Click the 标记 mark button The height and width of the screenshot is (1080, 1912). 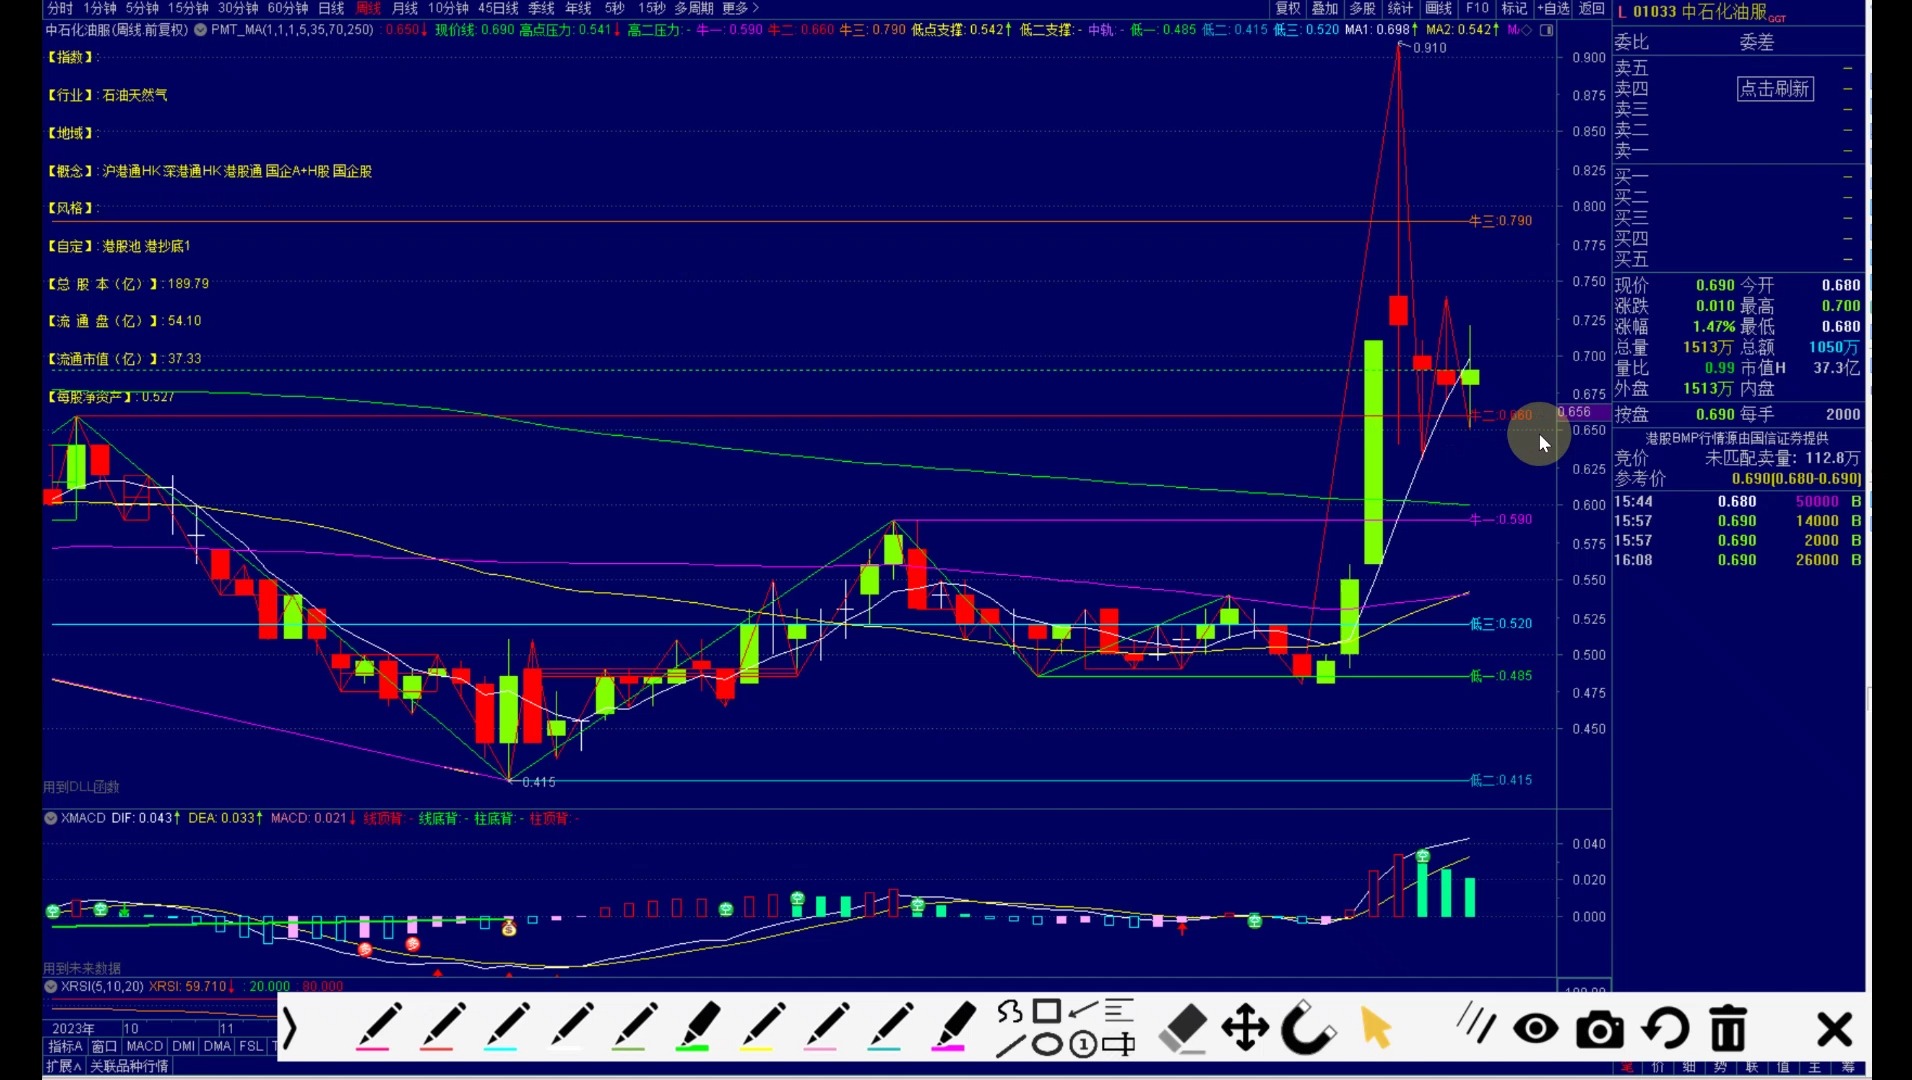(1514, 8)
